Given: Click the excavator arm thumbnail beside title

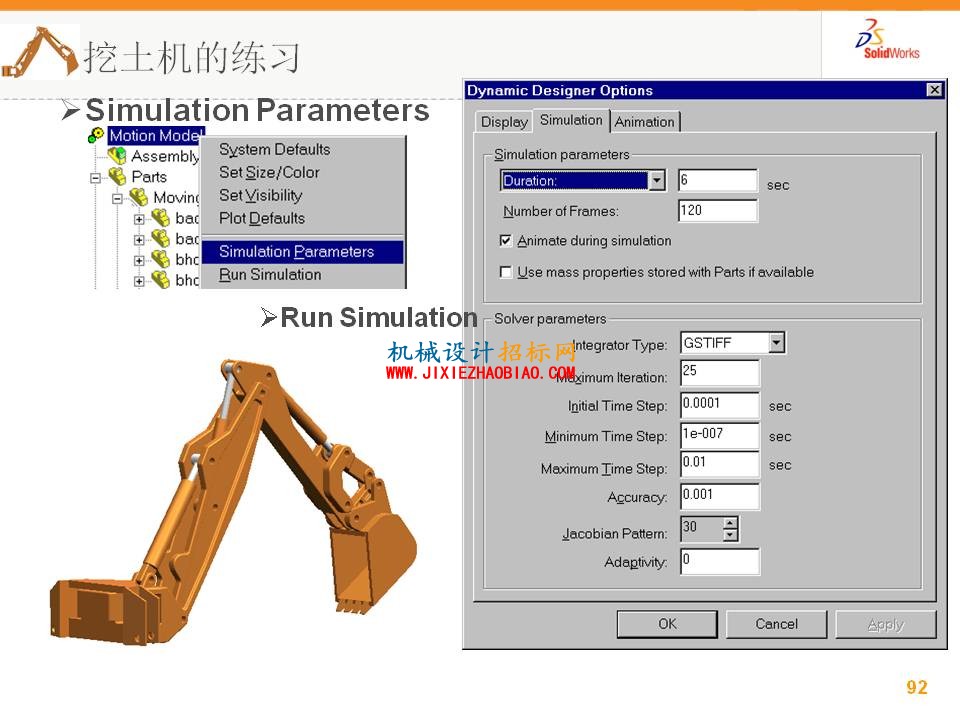Looking at the screenshot, I should click(x=40, y=52).
